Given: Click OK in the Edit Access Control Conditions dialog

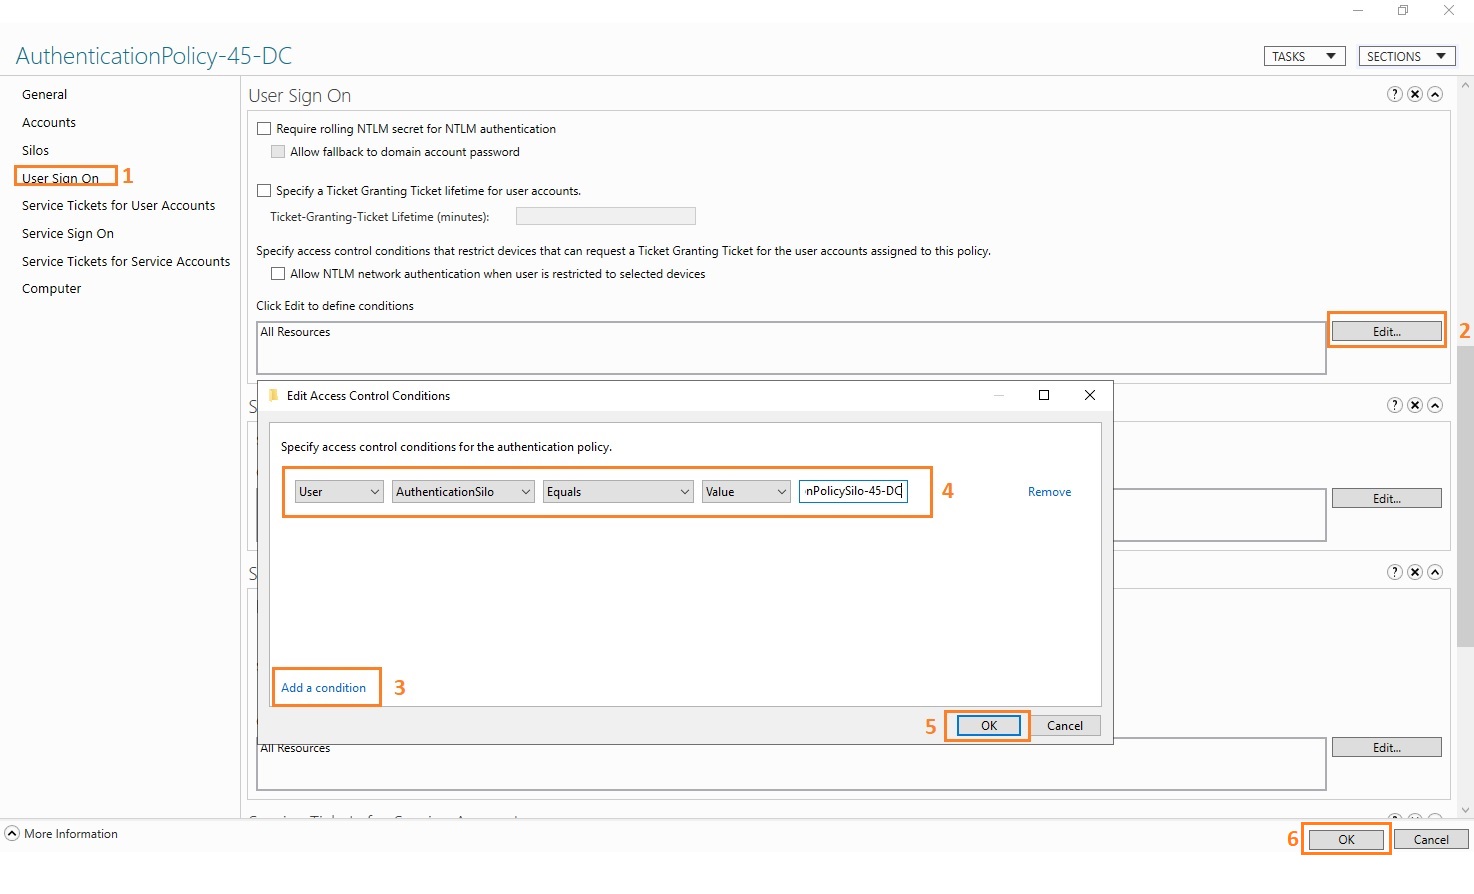Looking at the screenshot, I should pos(987,725).
